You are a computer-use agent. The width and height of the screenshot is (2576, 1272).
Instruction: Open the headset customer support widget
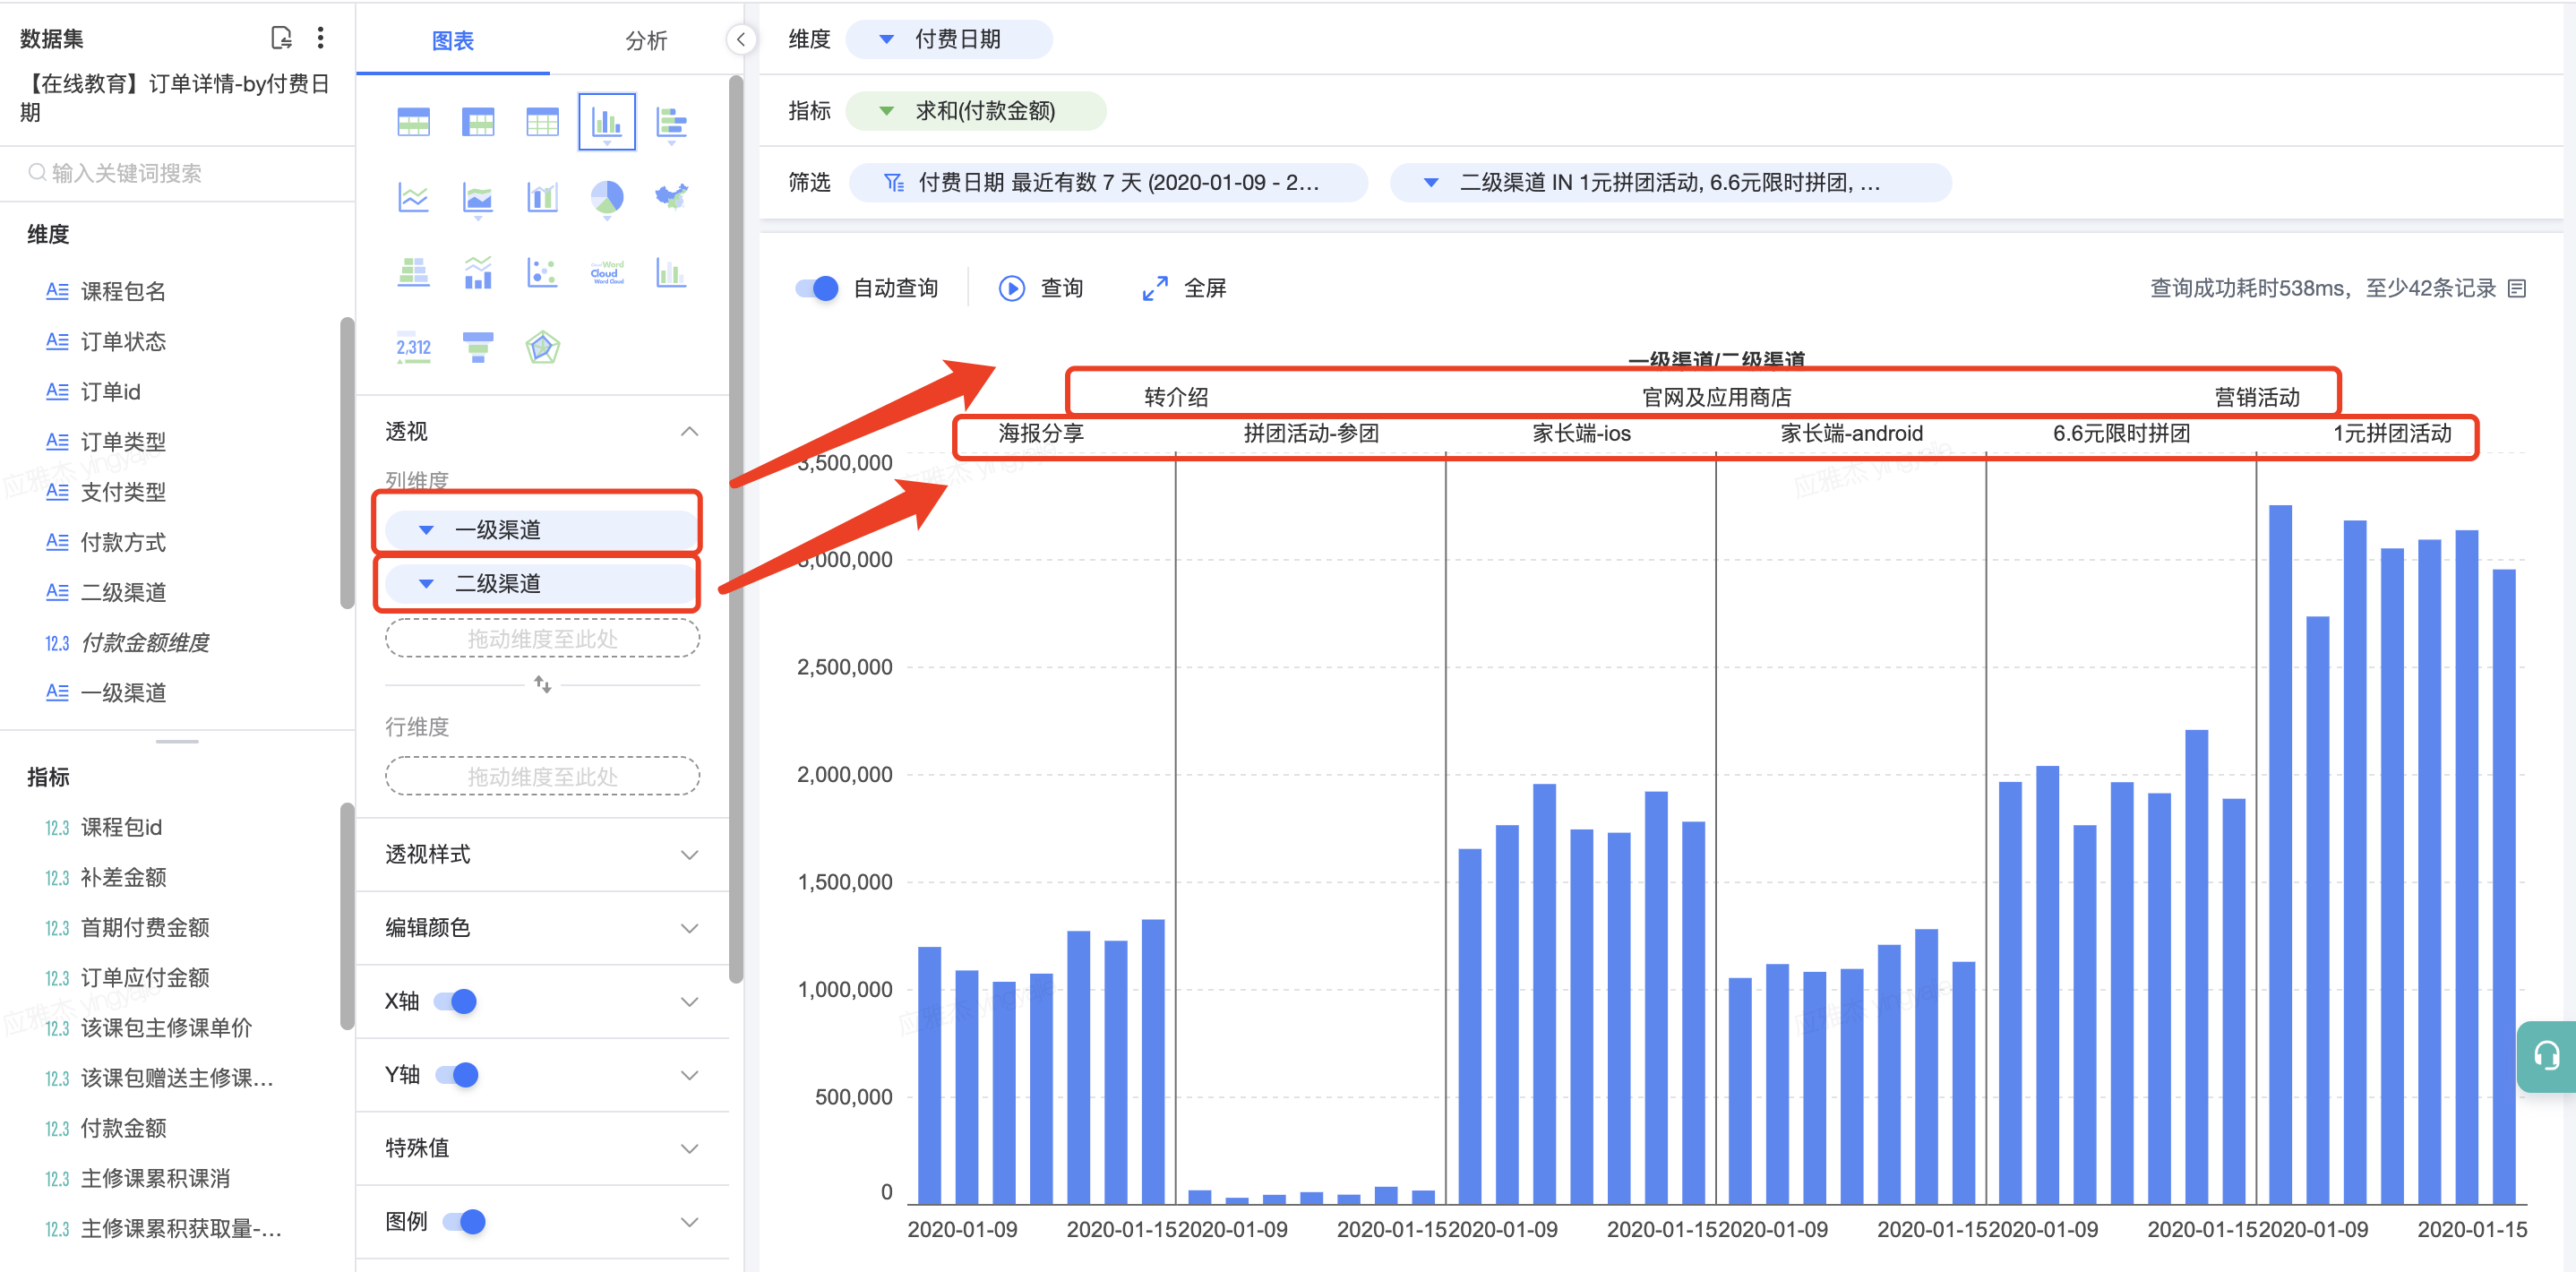pos(2546,1056)
